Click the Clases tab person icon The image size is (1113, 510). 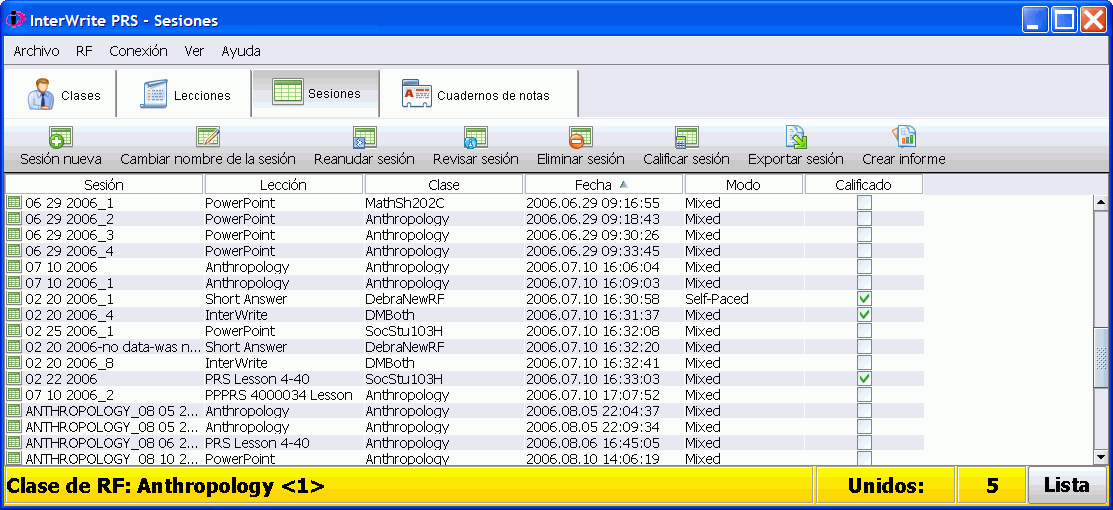(41, 95)
